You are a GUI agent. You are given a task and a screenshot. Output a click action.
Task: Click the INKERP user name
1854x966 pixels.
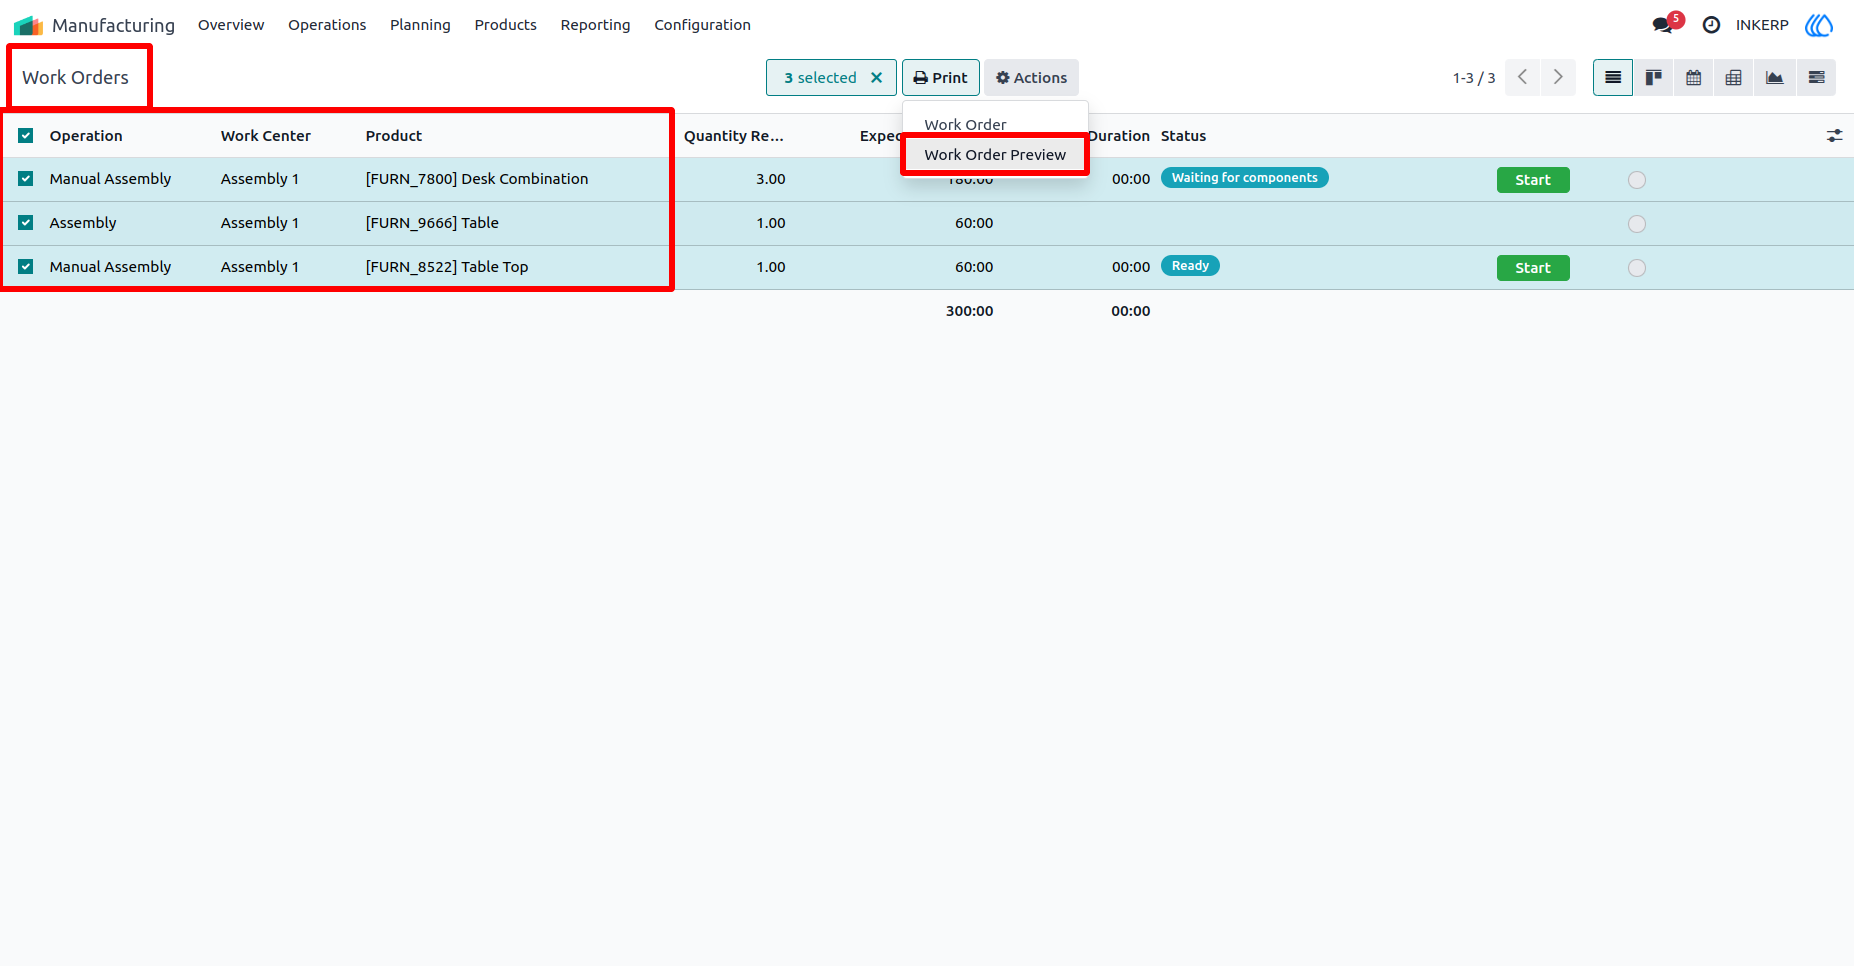pyautogui.click(x=1762, y=25)
